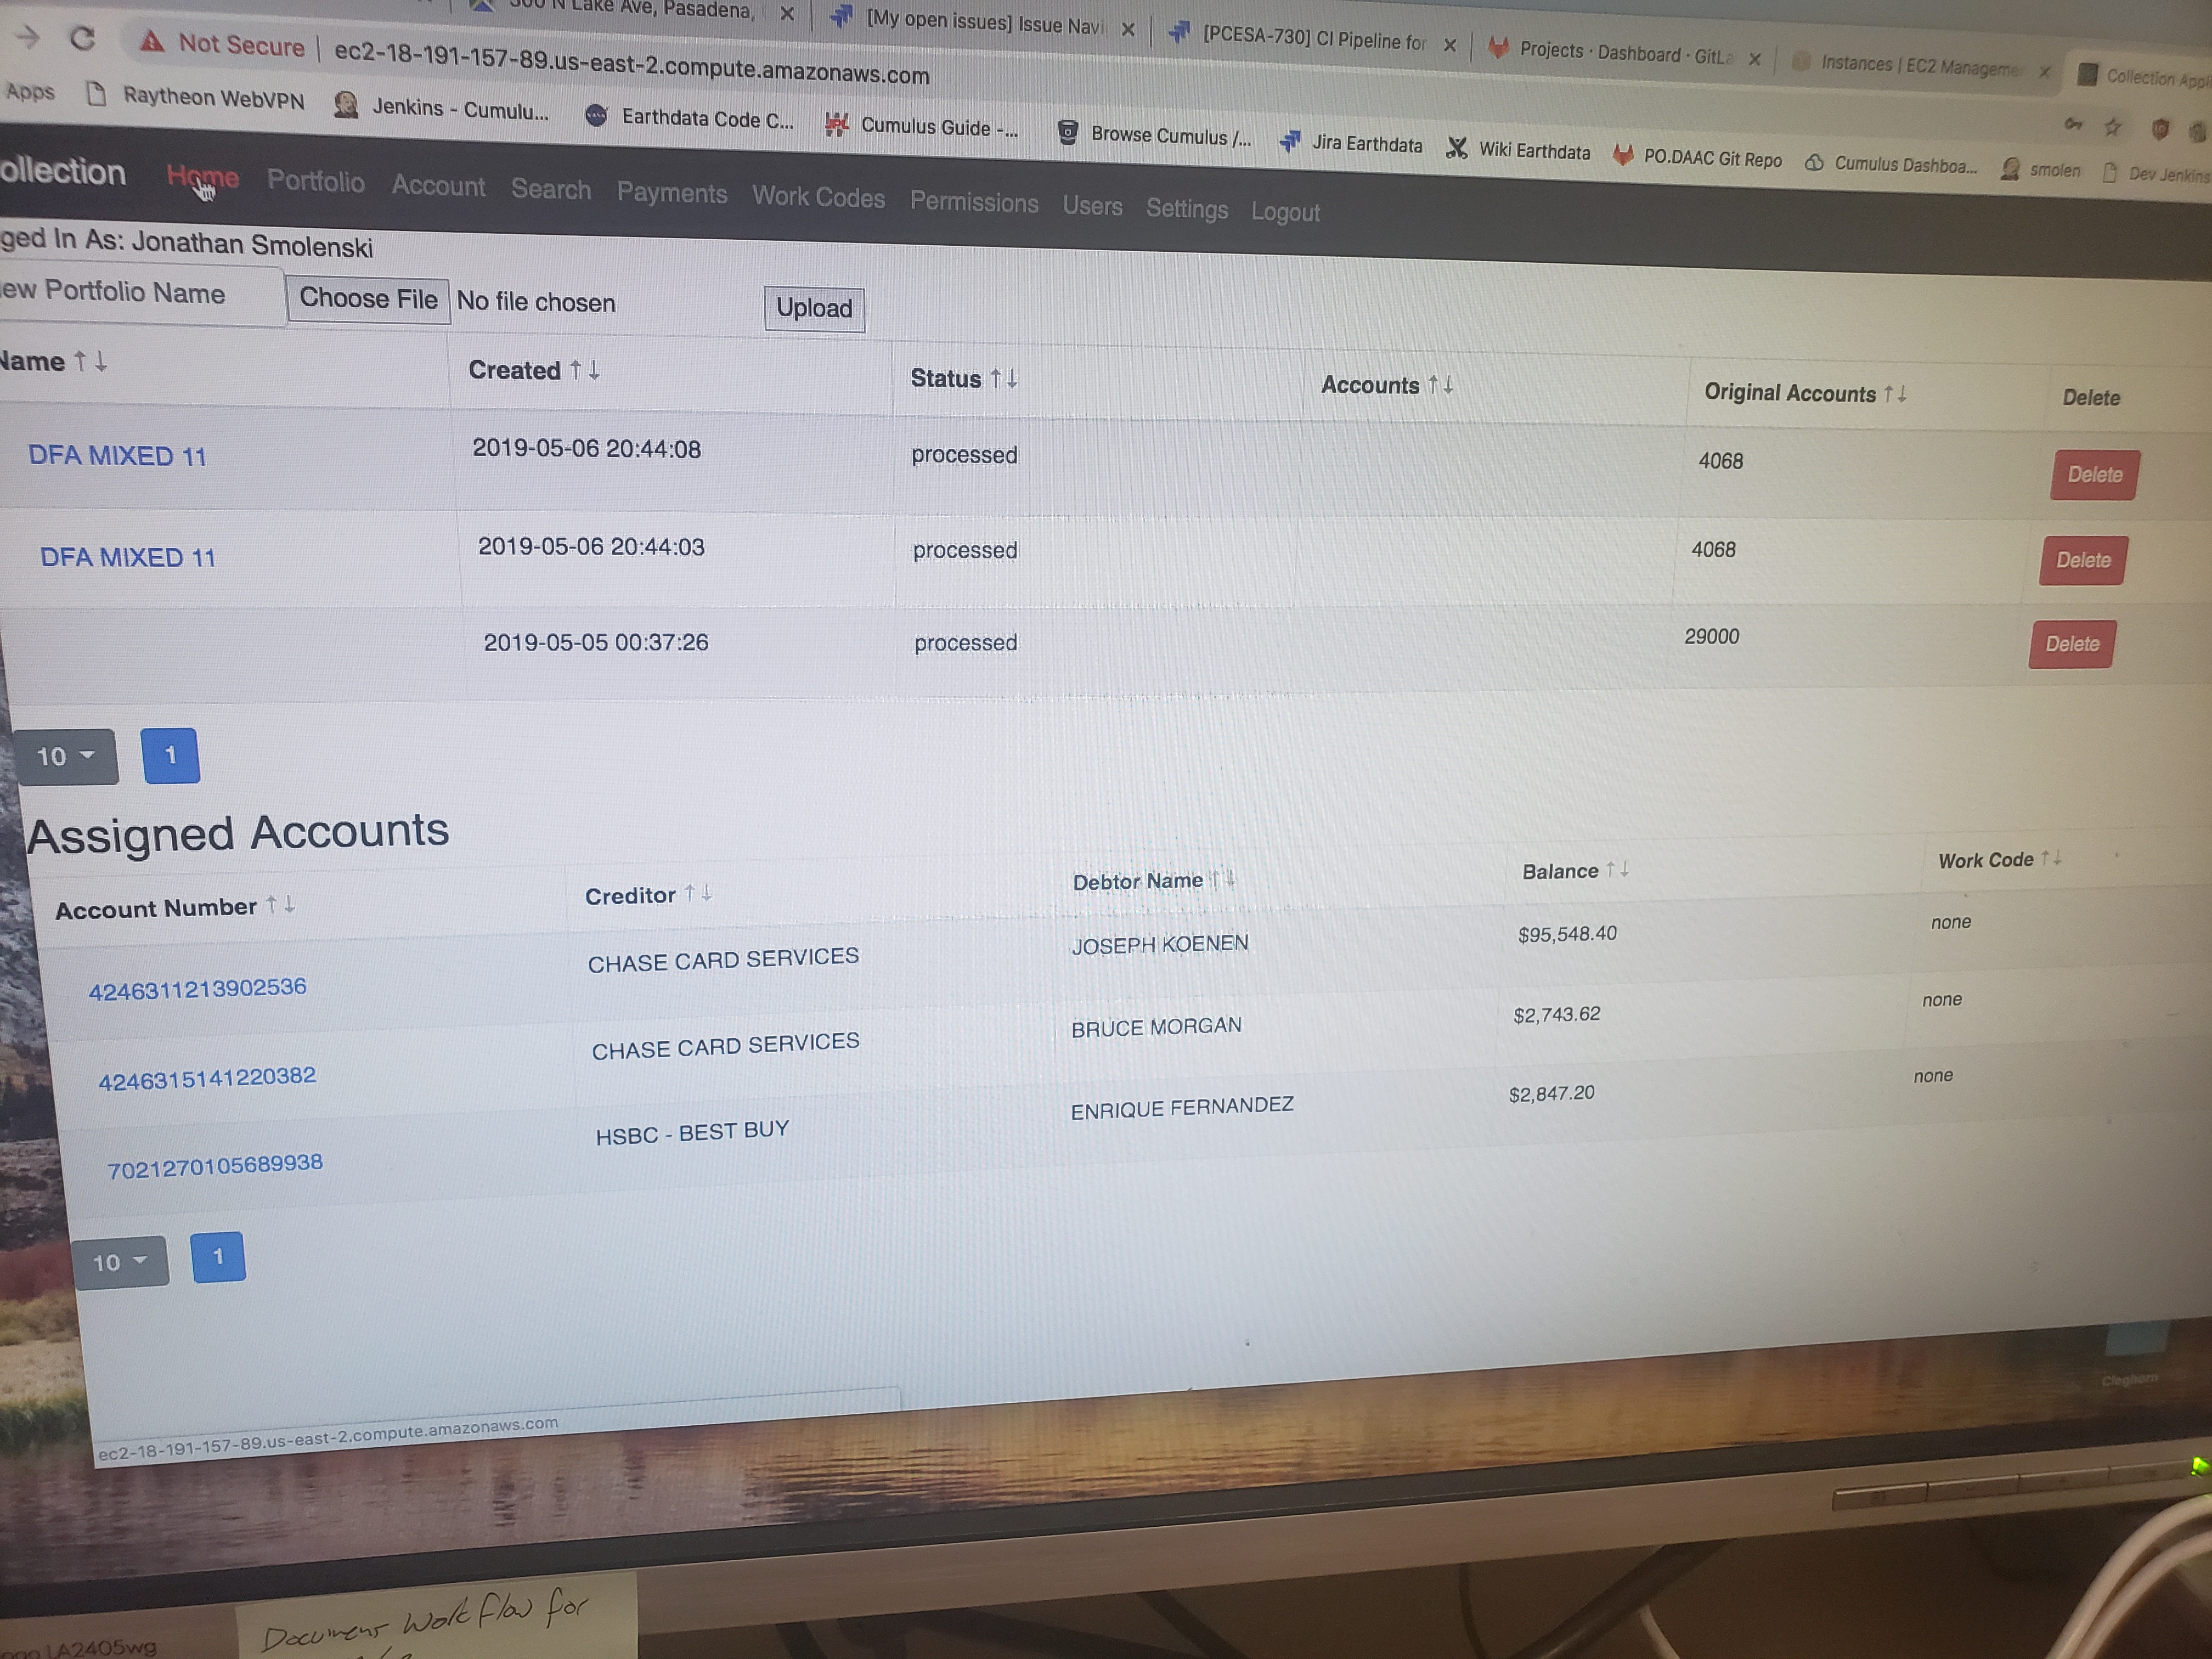This screenshot has width=2212, height=1659.
Task: Open the Home navigation item
Action: pos(202,177)
